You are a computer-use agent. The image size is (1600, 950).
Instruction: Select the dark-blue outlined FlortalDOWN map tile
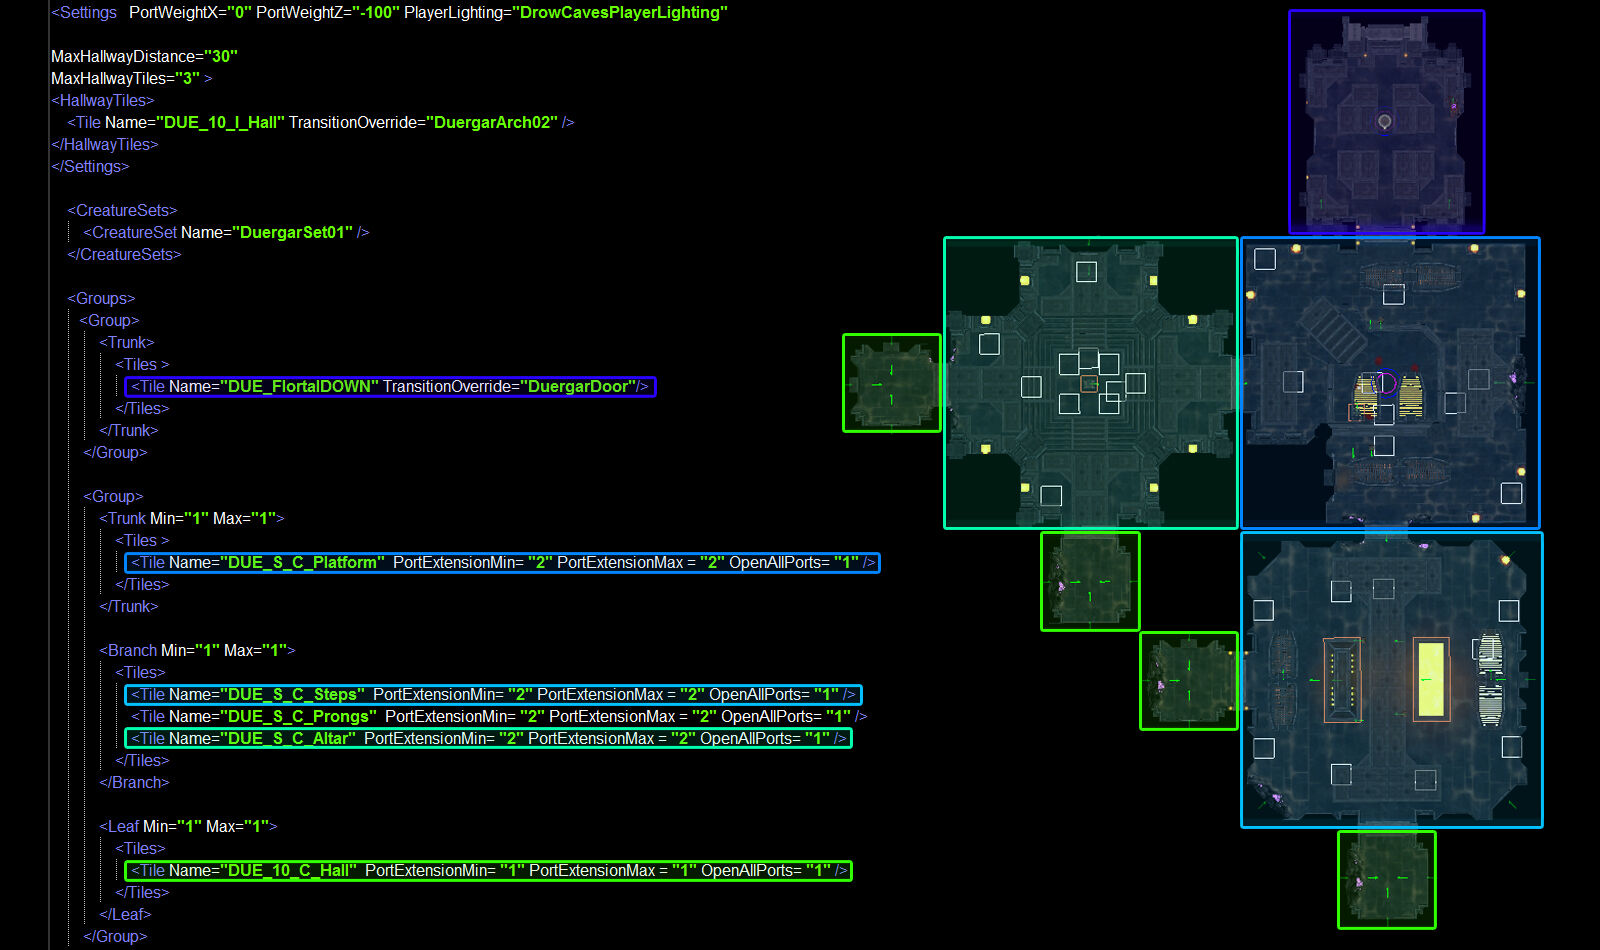1386,122
